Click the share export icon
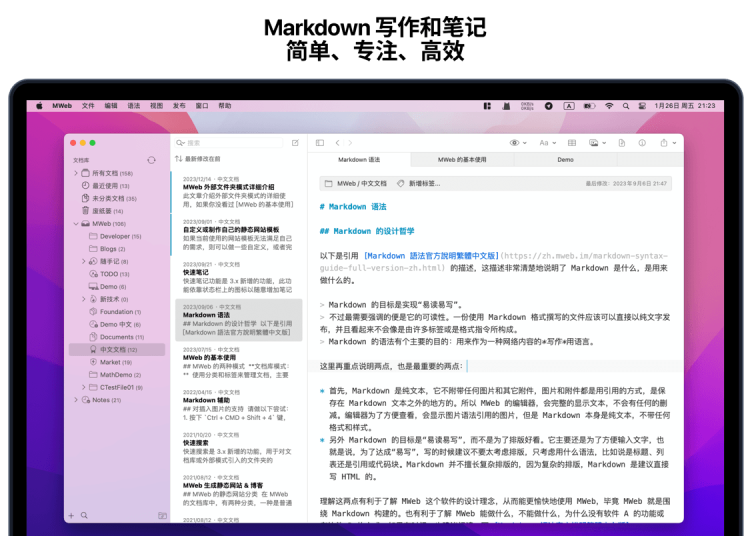750x536 pixels. 665,143
